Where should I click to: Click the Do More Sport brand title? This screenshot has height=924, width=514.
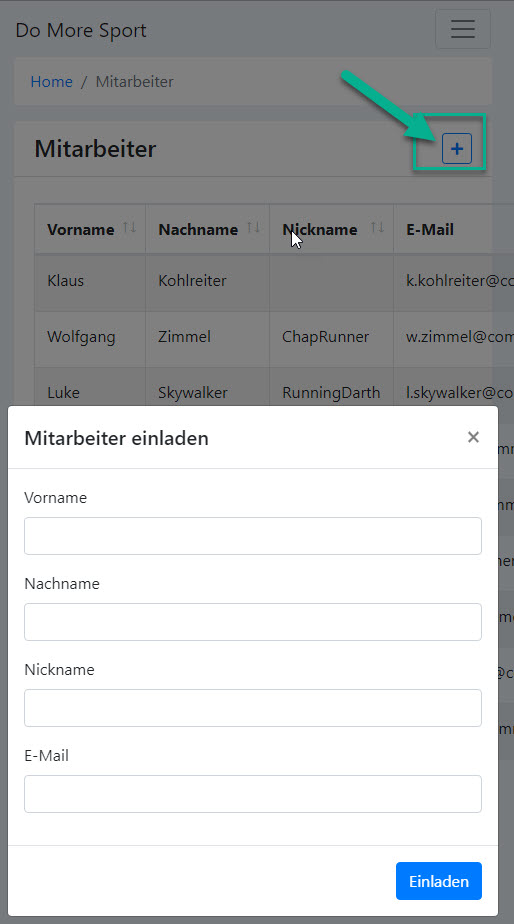pos(81,30)
